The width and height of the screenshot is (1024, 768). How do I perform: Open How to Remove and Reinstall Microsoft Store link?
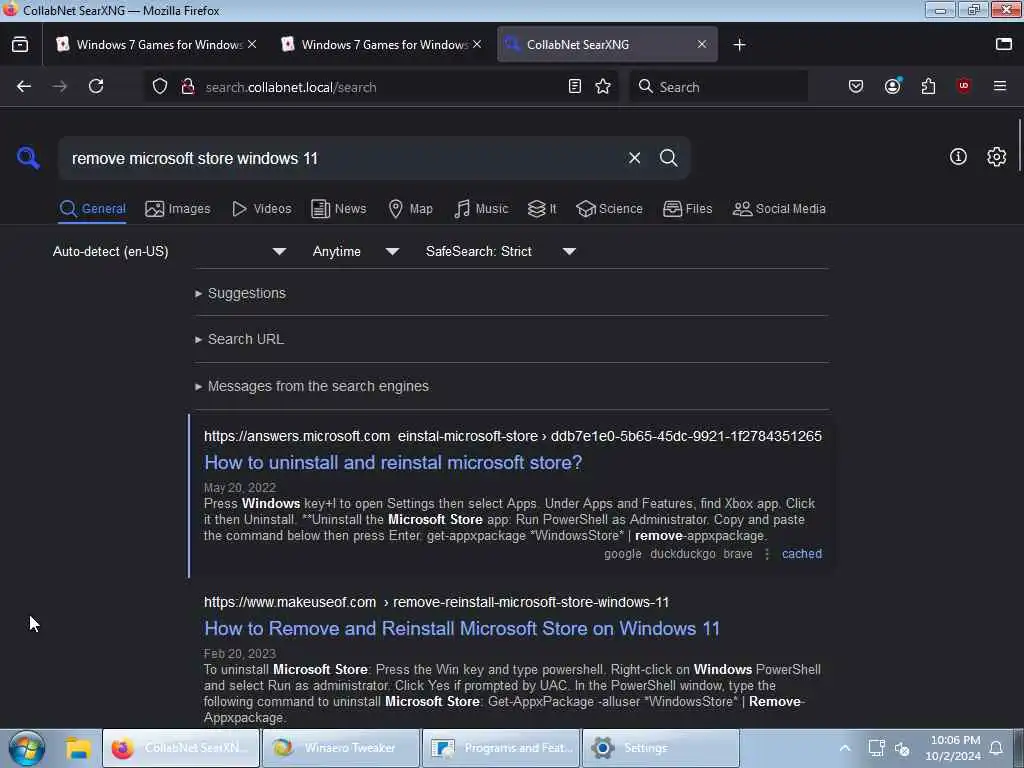click(462, 628)
